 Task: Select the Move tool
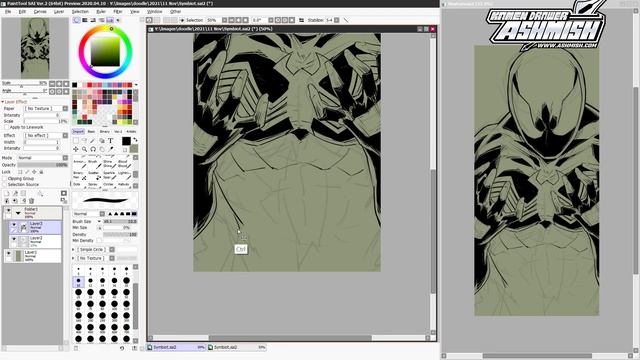coord(76,149)
